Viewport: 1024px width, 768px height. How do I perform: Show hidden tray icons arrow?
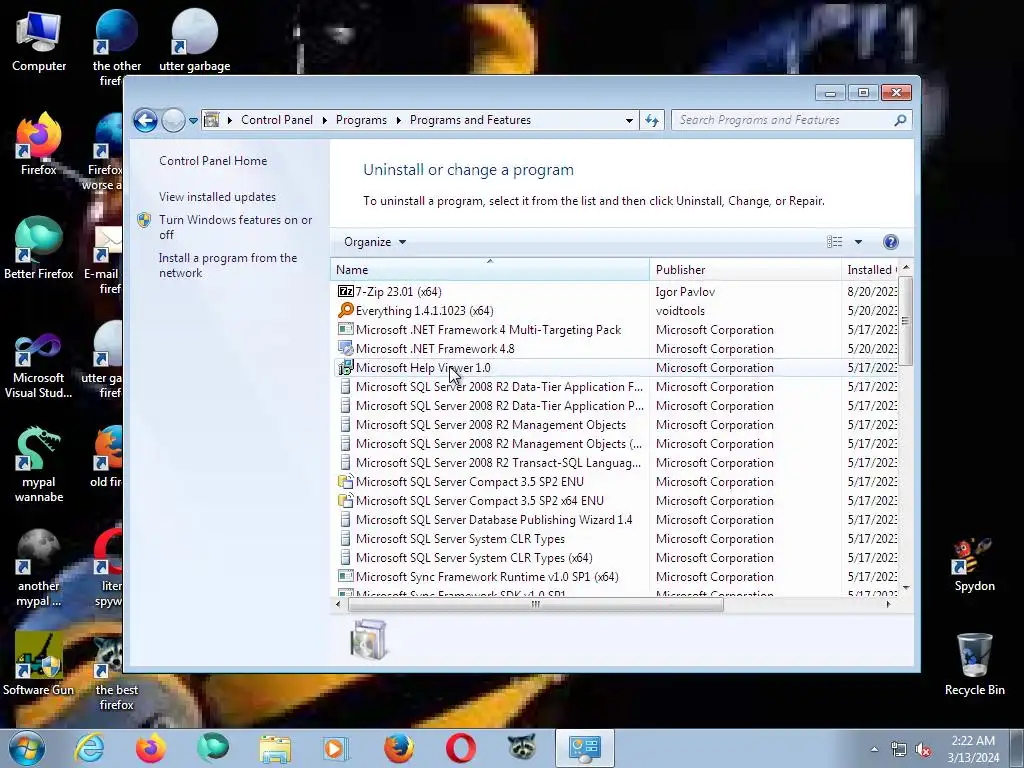874,749
